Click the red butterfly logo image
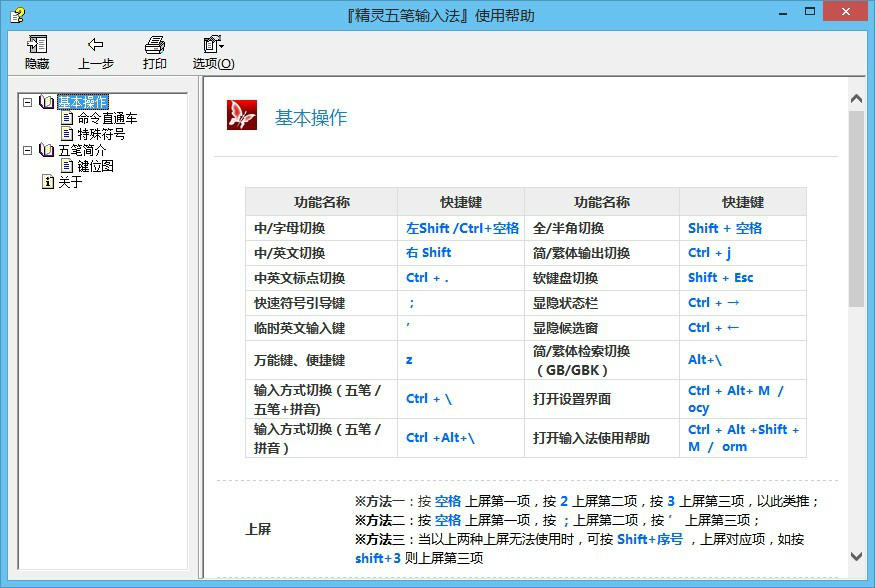 [x=242, y=115]
